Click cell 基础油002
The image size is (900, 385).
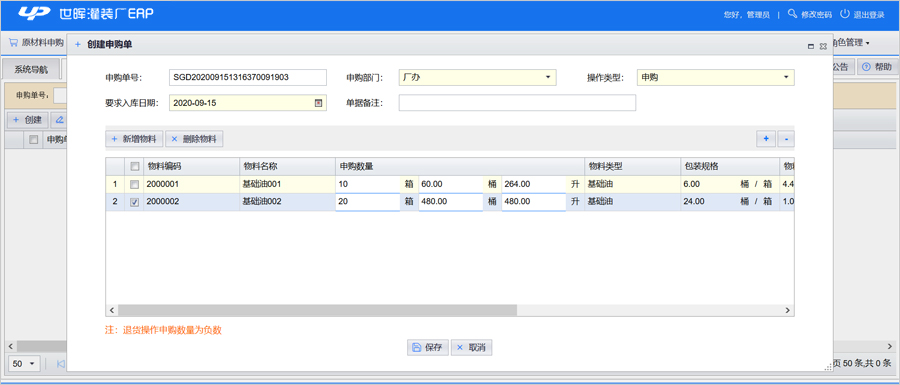287,202
